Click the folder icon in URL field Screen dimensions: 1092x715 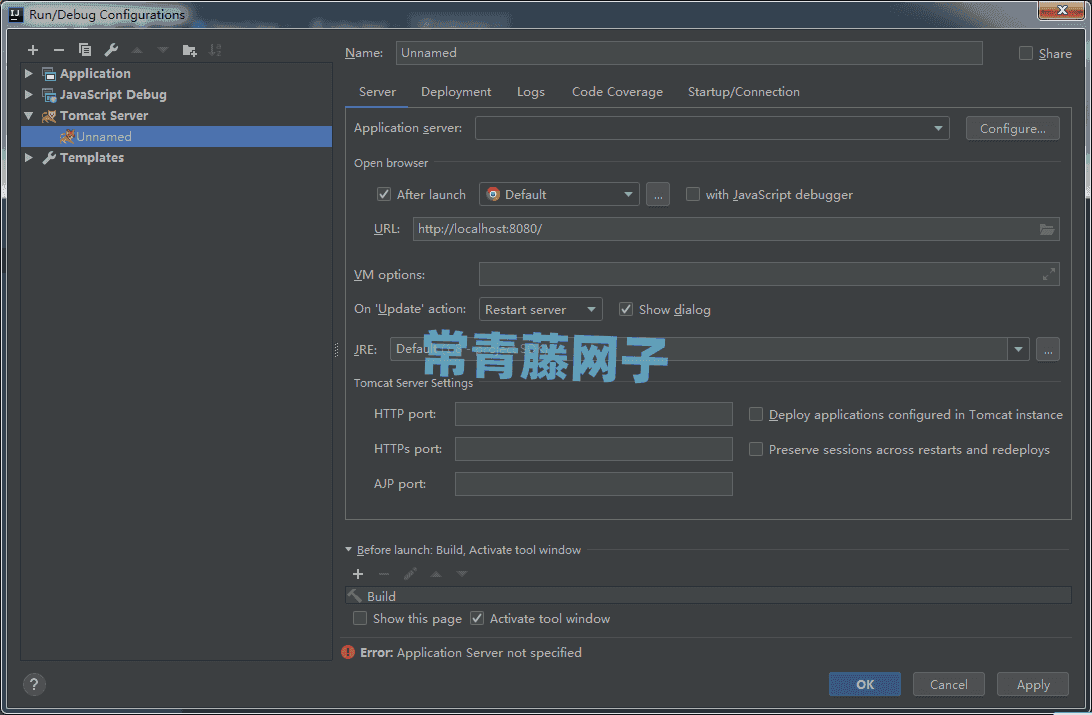point(1047,229)
